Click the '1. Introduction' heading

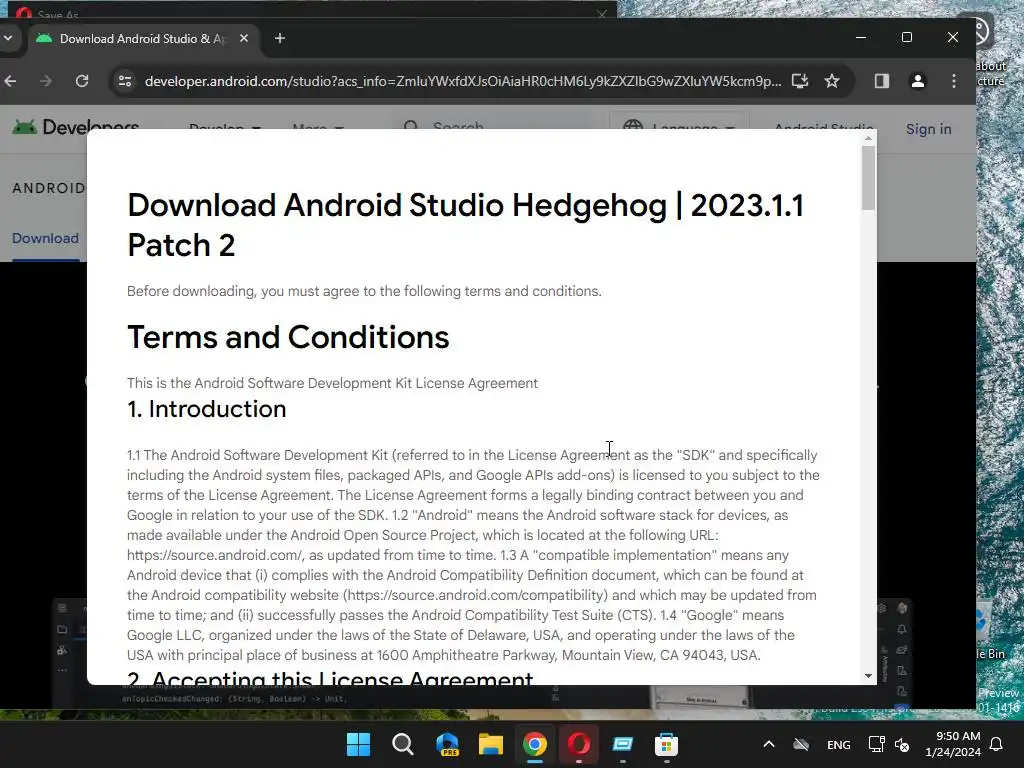(206, 409)
